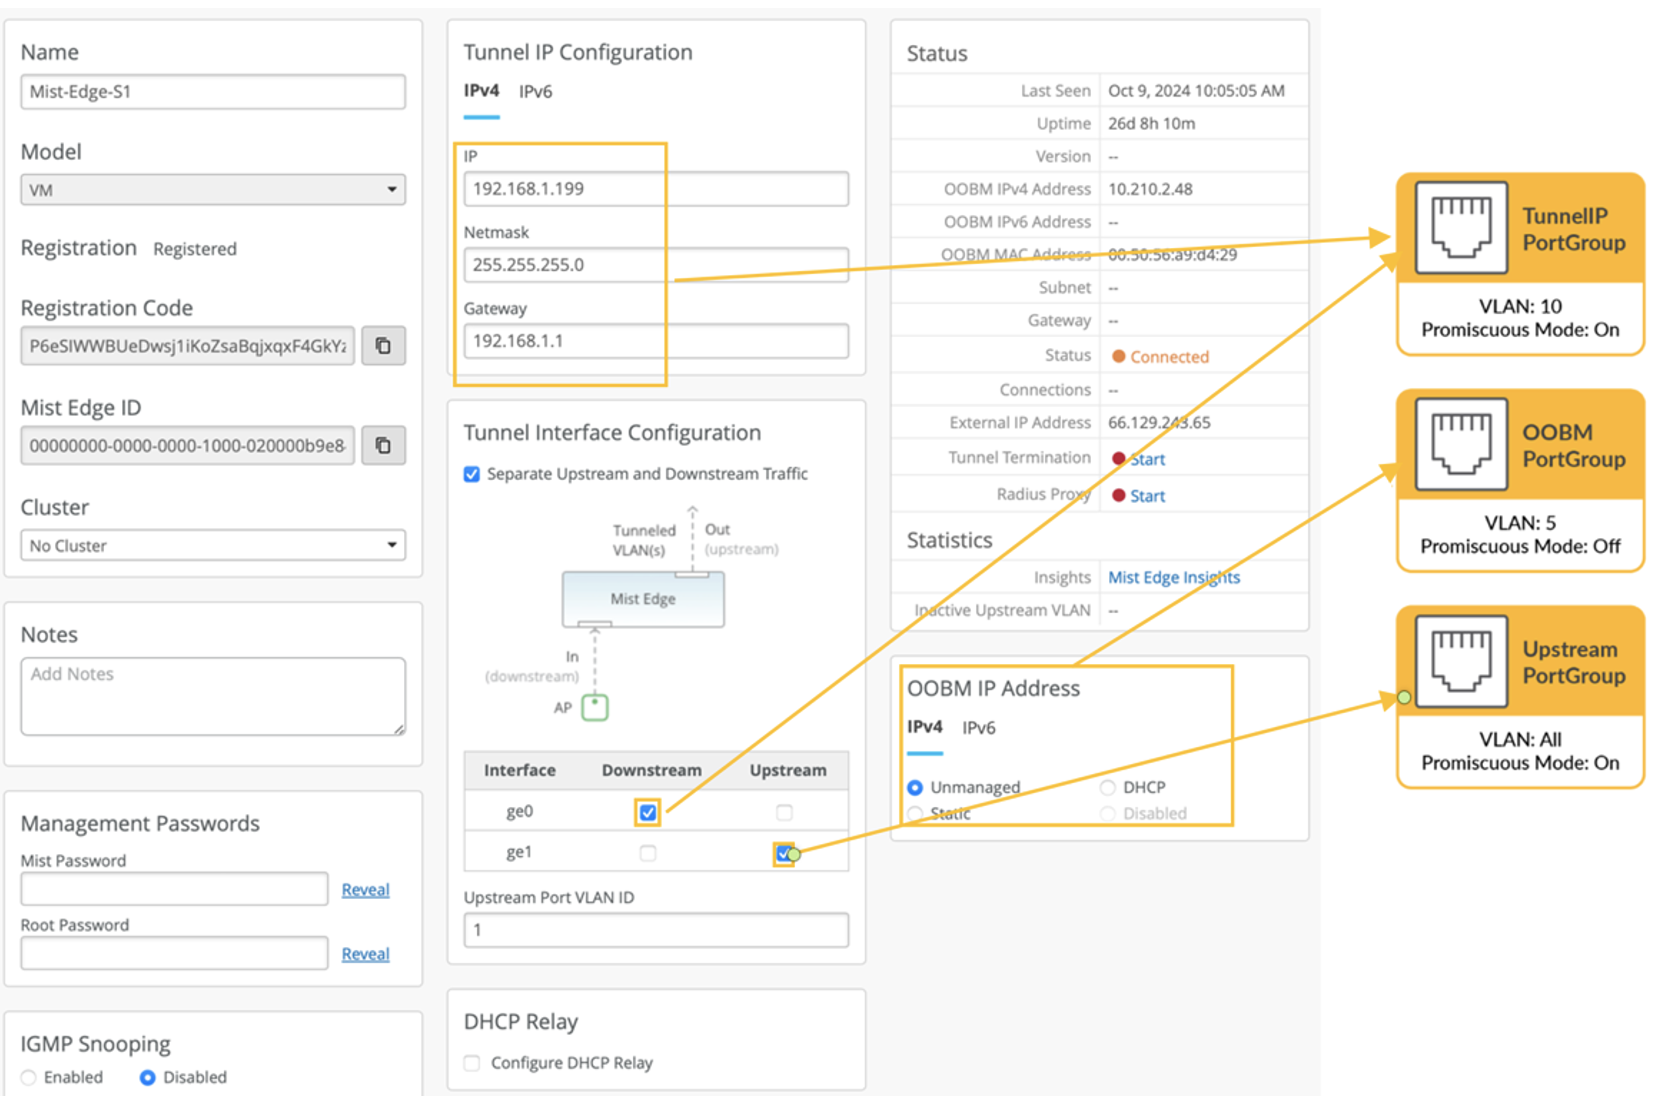This screenshot has height=1110, width=1660.
Task: Uncheck ge0 Downstream checkbox
Action: [x=648, y=812]
